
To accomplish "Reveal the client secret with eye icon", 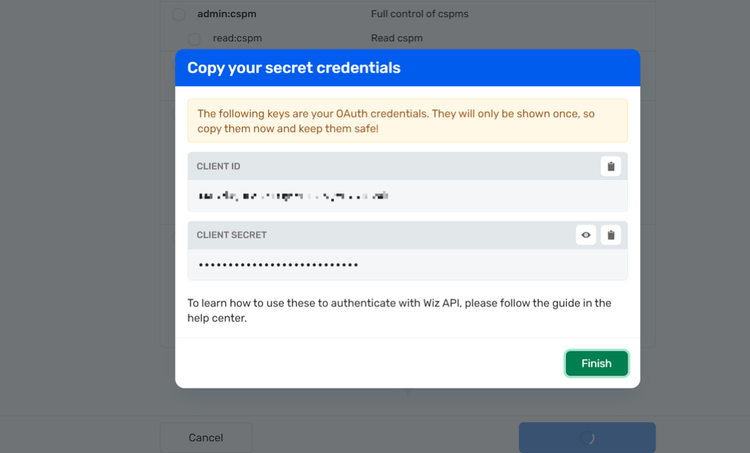I will (x=586, y=235).
